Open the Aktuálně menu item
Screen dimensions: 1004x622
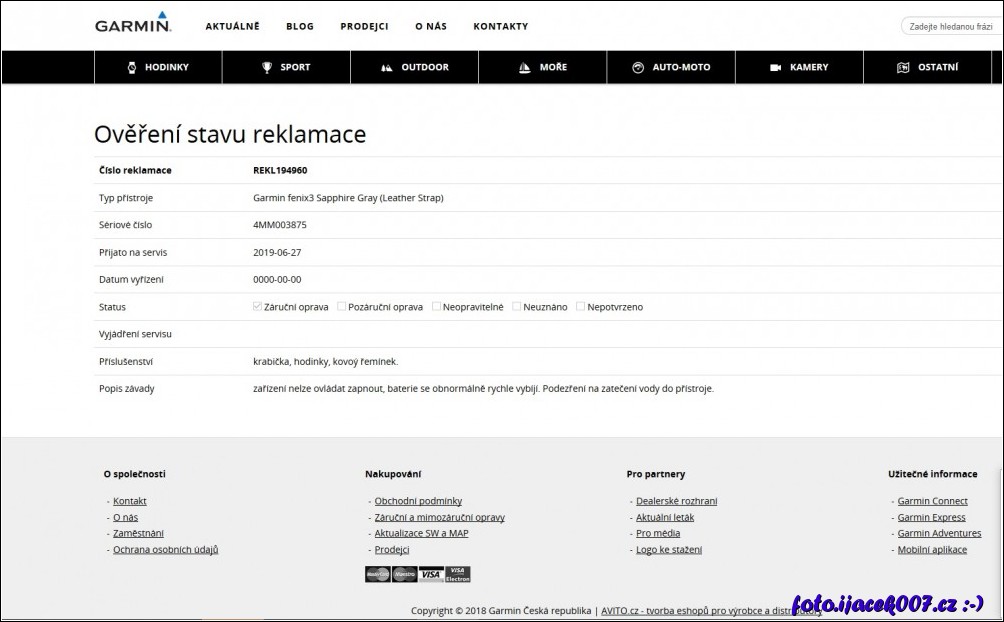point(232,26)
